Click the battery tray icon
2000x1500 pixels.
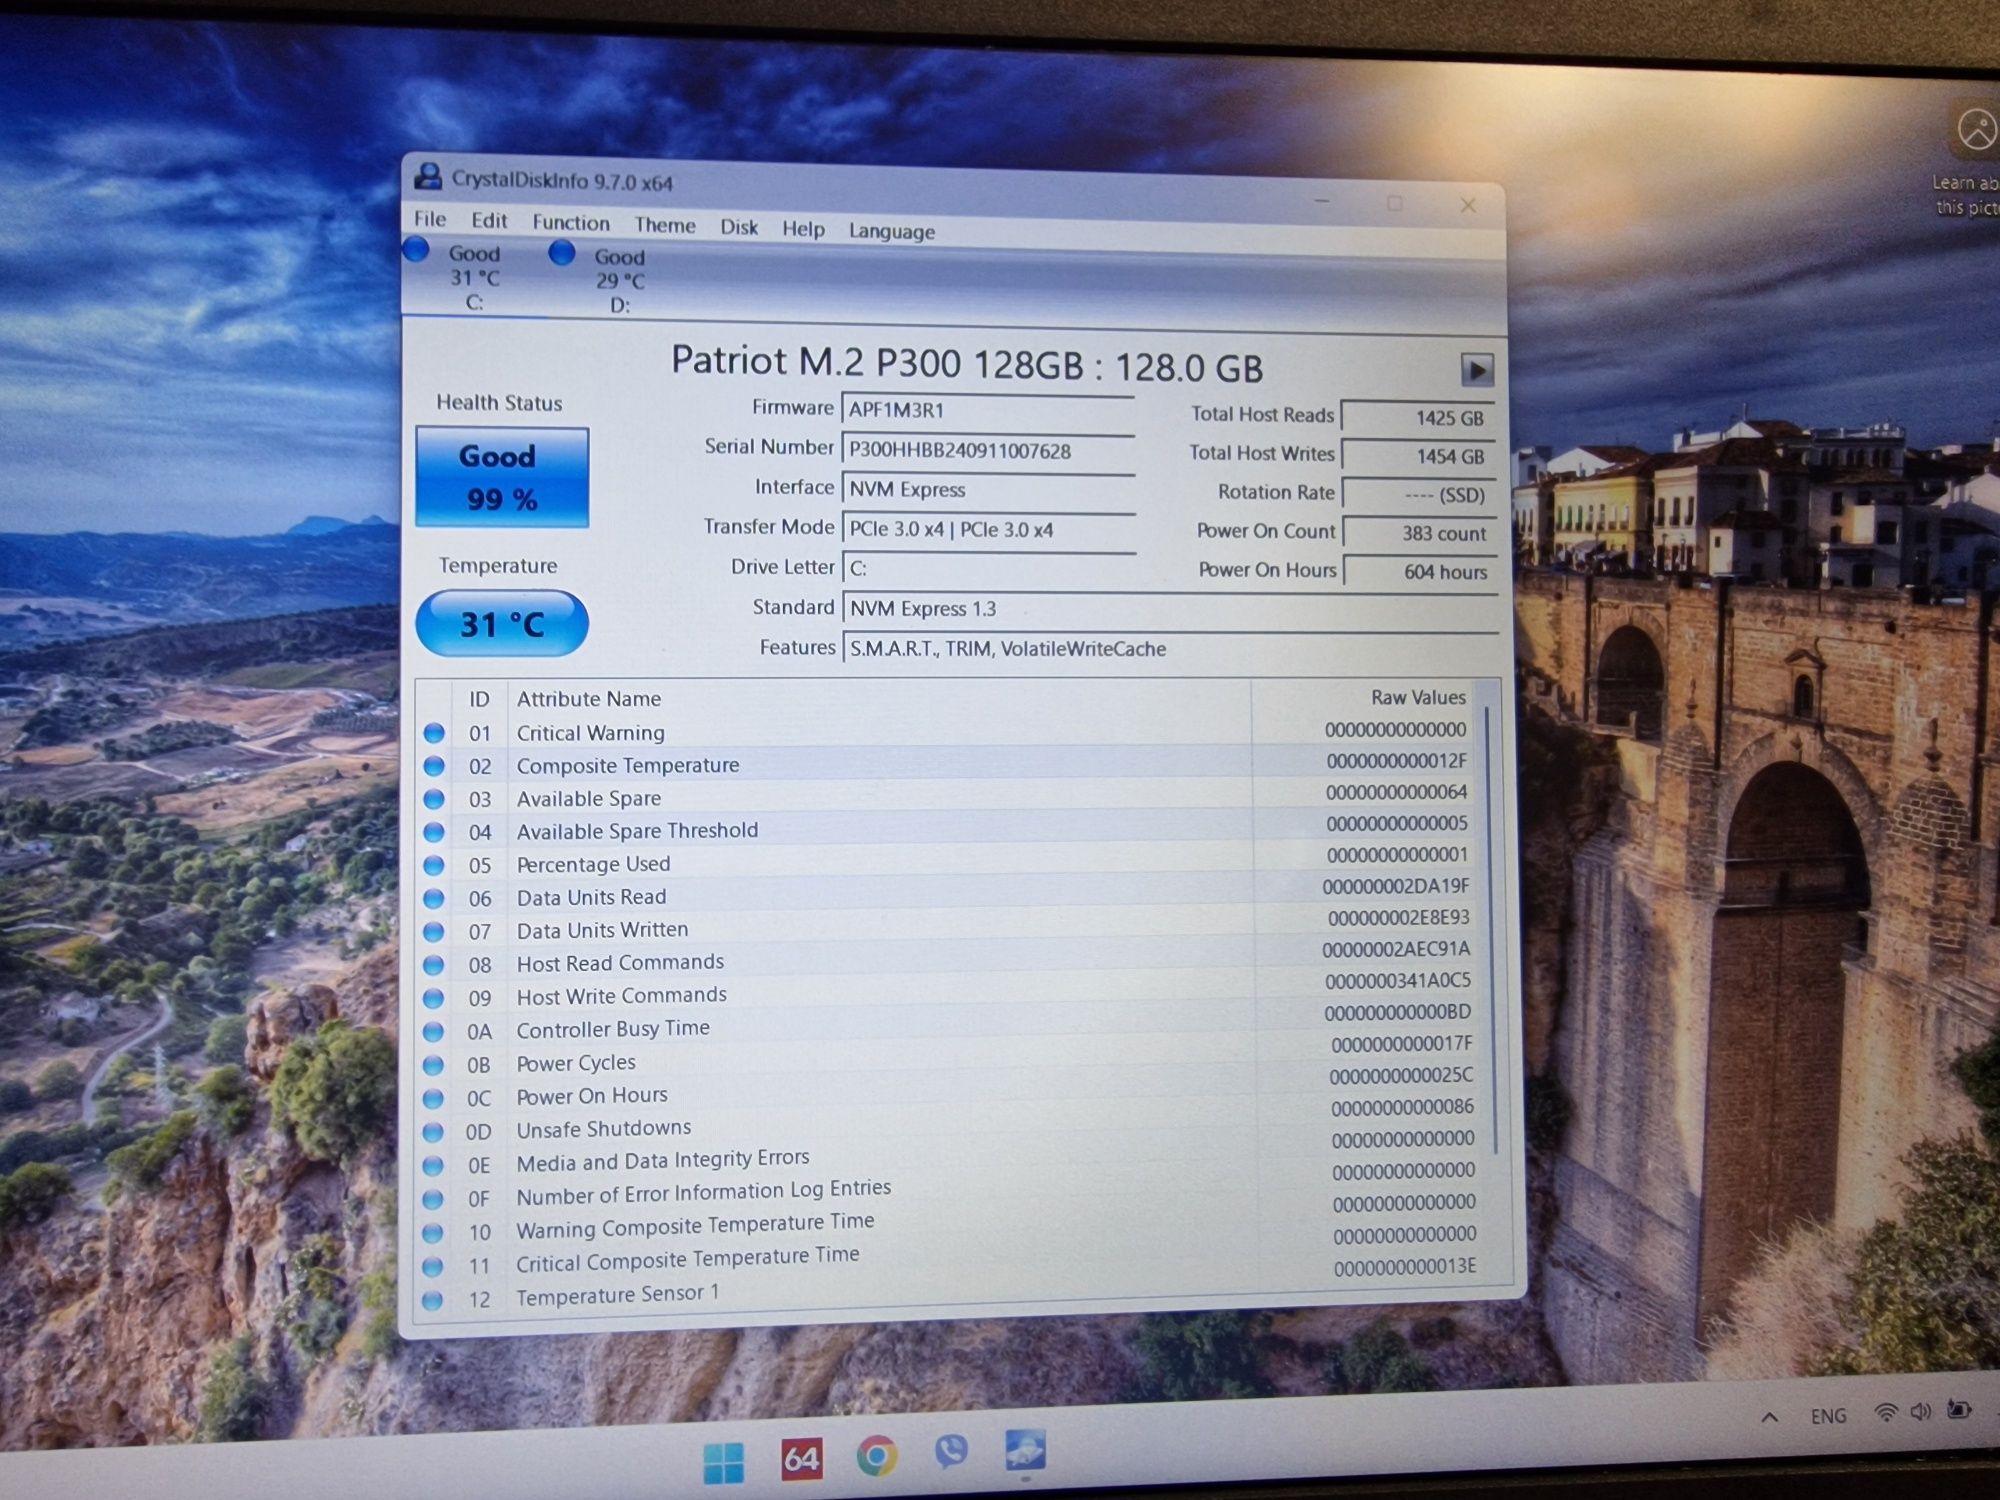tap(1959, 1410)
